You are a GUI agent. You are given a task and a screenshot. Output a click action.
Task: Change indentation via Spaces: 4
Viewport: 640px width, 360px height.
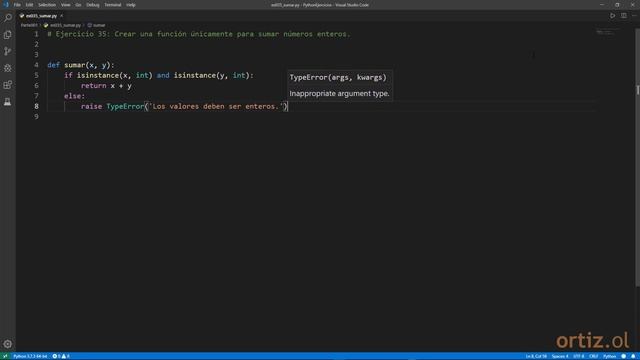[x=560, y=356]
